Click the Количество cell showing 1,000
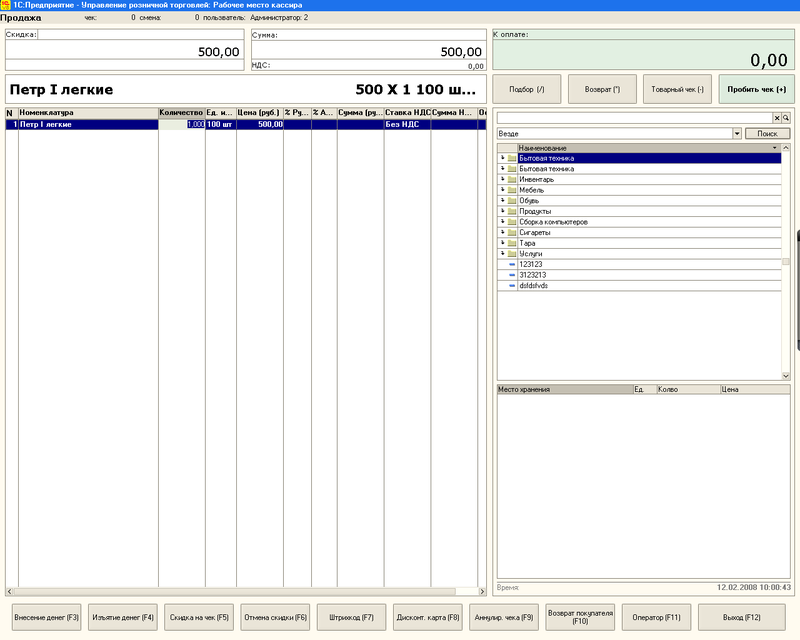This screenshot has height=640, width=800. pos(182,125)
